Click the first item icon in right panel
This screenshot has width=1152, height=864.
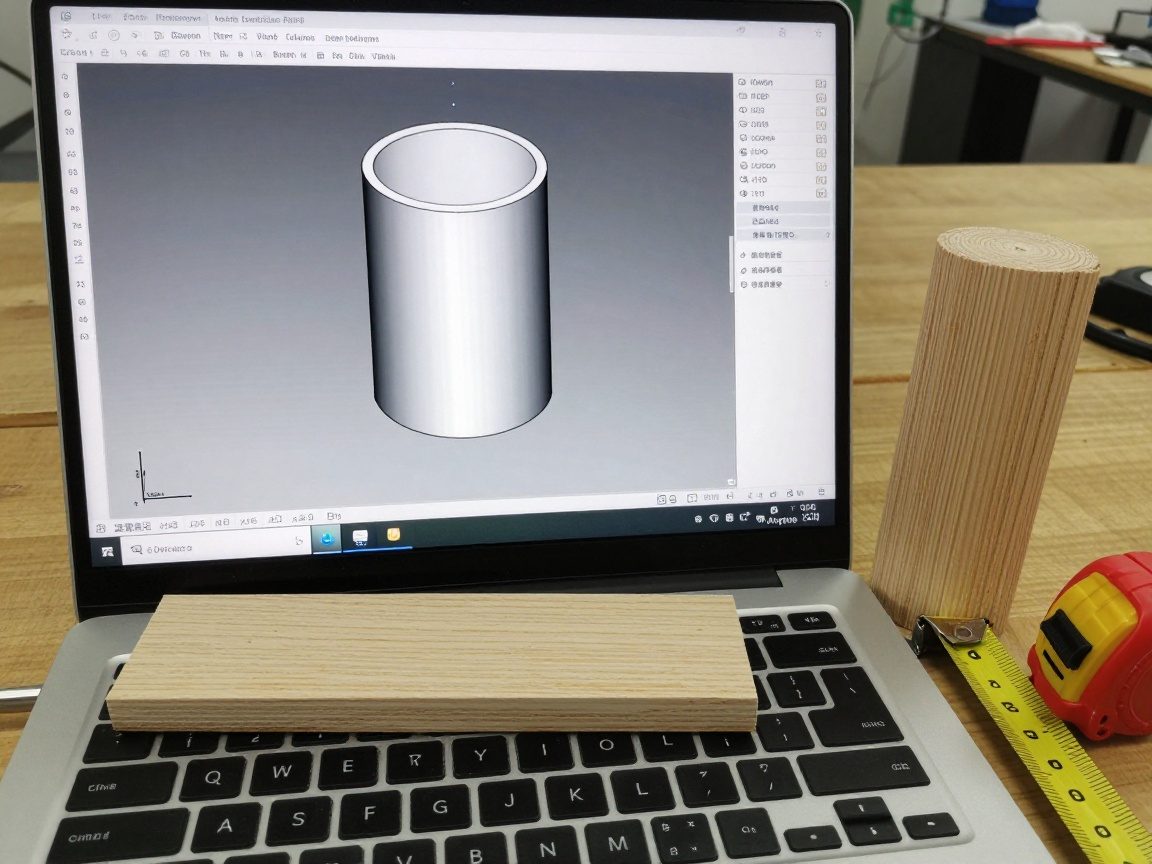743,82
